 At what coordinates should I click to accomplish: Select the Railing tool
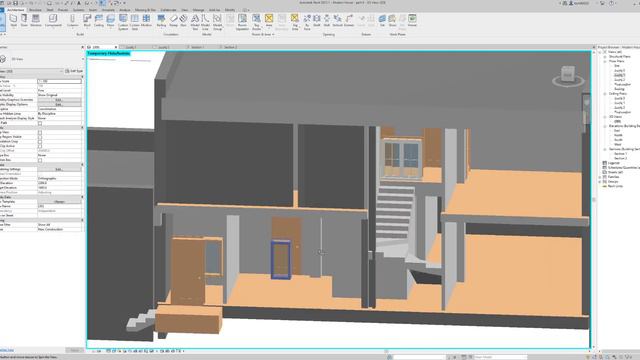(x=161, y=20)
